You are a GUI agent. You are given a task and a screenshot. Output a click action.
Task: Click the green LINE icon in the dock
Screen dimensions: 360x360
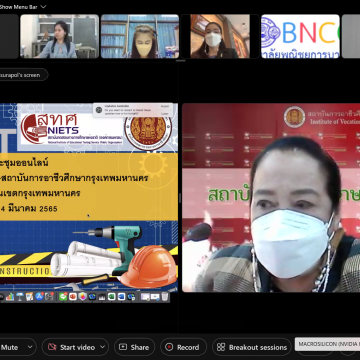[x=63, y=297]
